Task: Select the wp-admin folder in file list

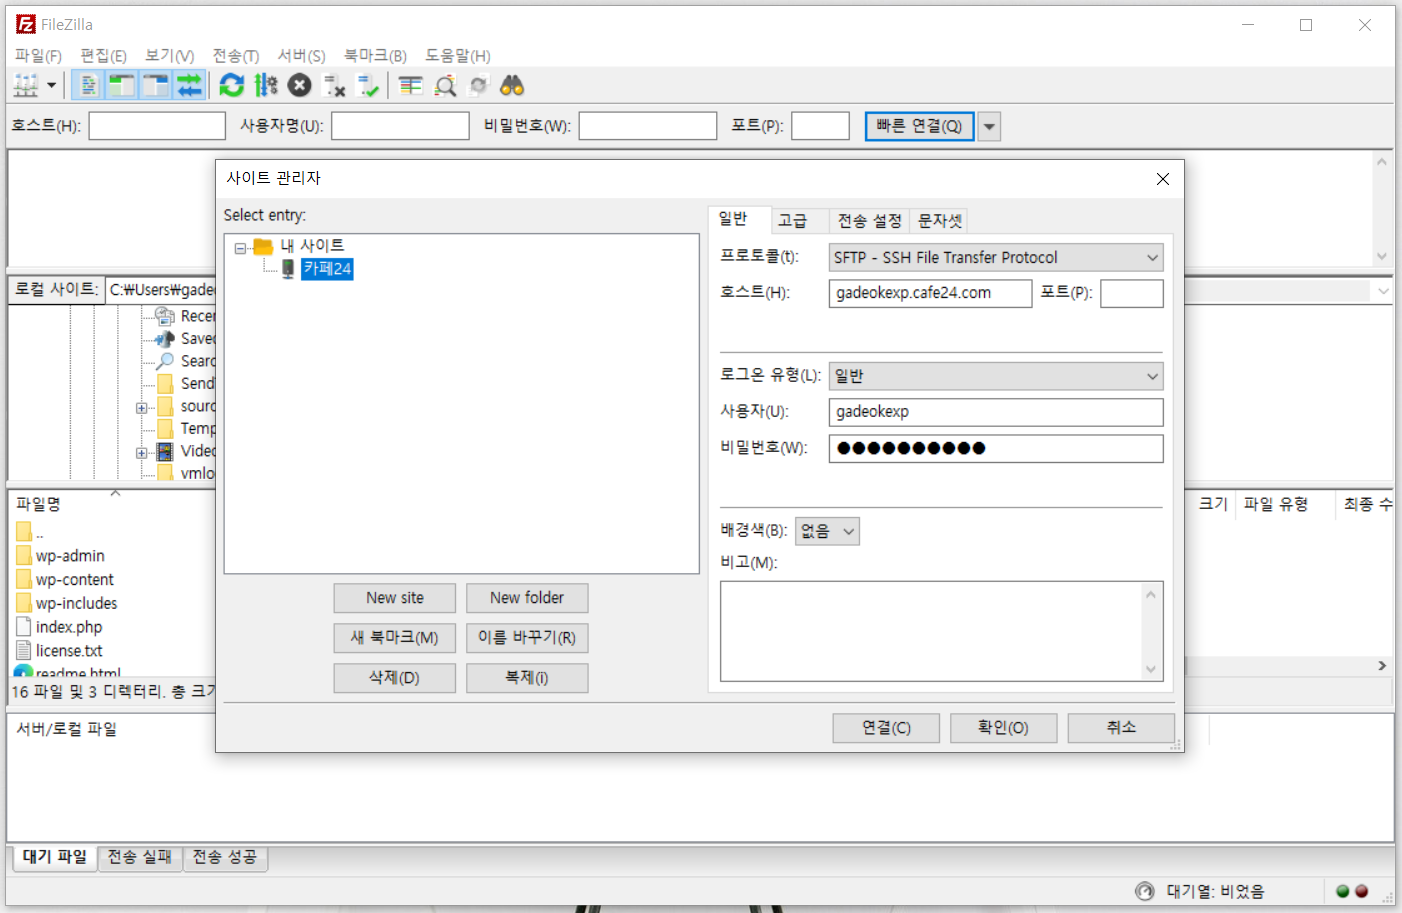Action: pyautogui.click(x=70, y=556)
